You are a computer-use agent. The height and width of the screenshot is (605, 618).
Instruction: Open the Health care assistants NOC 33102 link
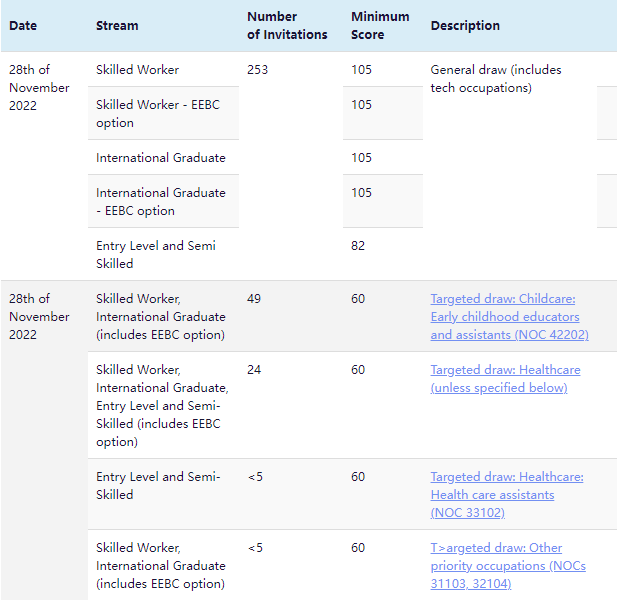(x=507, y=494)
